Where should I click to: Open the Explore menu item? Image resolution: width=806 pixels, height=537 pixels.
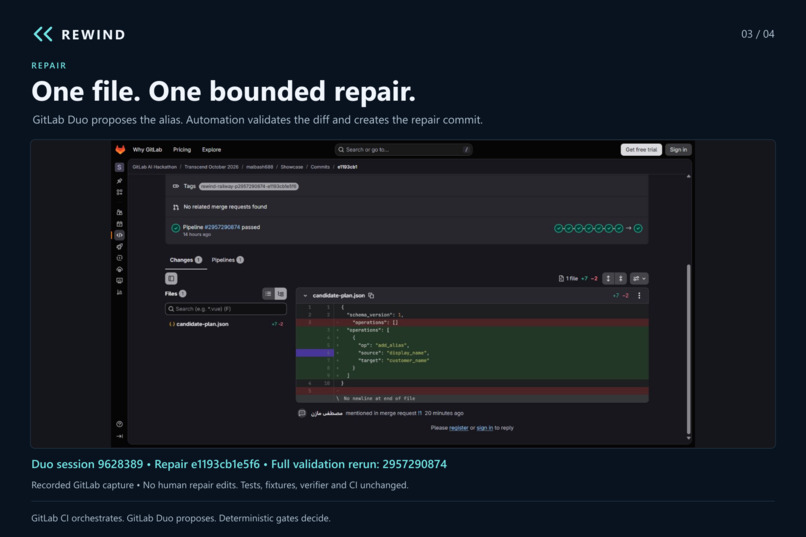211,150
